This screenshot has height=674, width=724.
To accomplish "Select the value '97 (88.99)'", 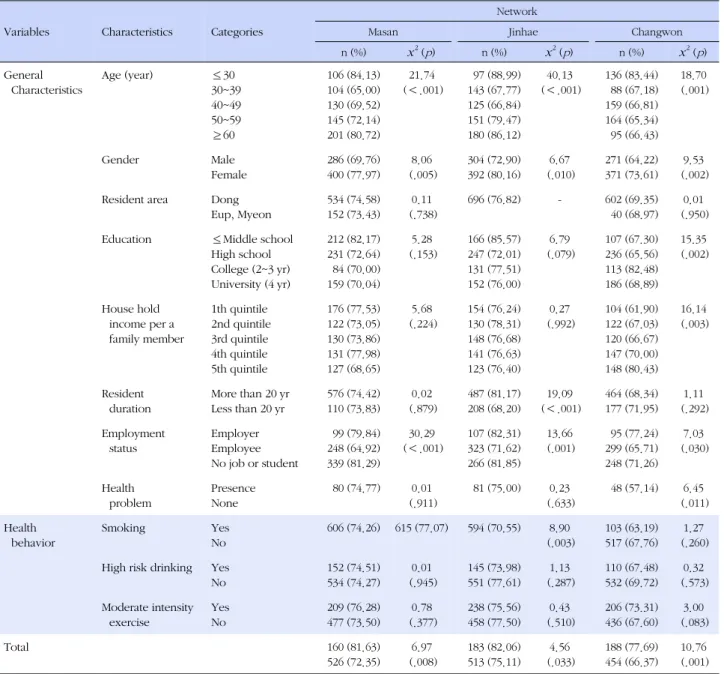I will point(497,75).
